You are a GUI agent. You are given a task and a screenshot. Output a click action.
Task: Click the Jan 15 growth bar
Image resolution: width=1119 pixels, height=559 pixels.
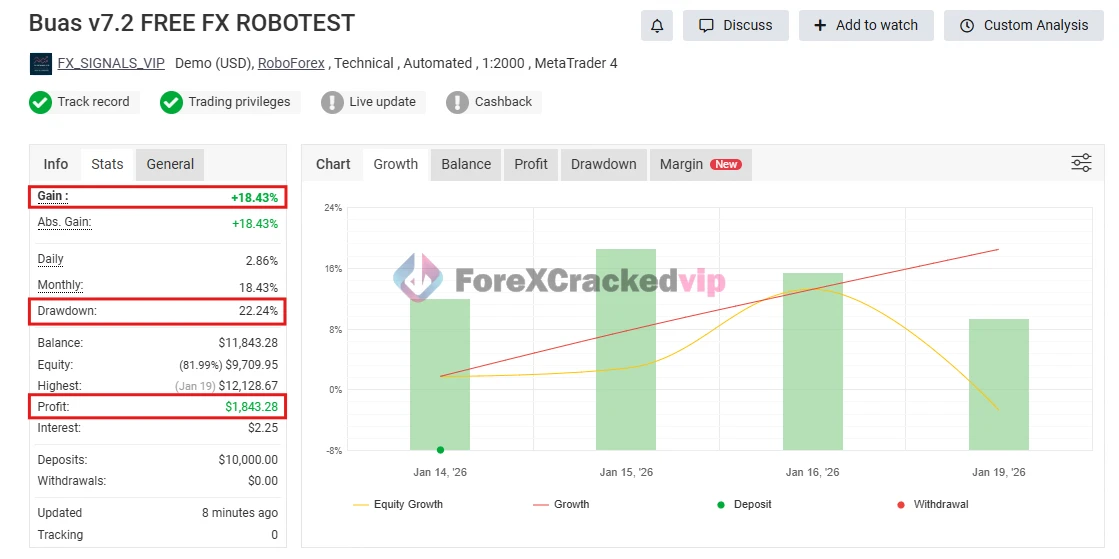coord(626,349)
